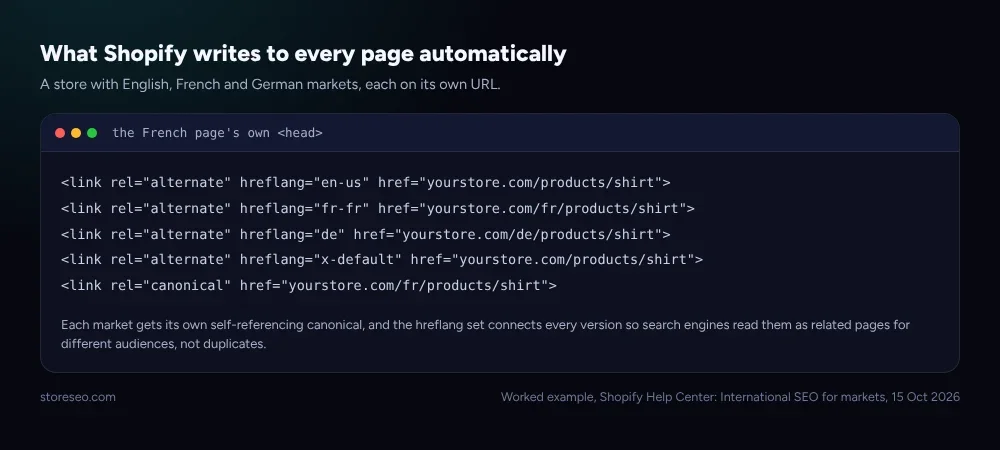Click the storeseo.com footer text

click(x=78, y=397)
